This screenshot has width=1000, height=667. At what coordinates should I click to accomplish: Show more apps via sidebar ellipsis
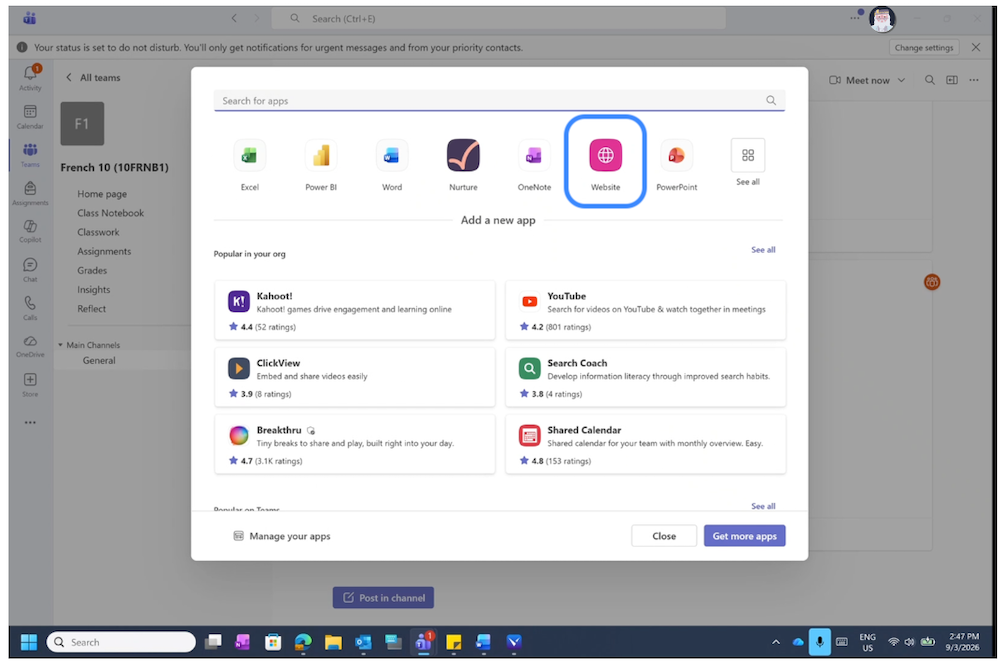[x=30, y=422]
